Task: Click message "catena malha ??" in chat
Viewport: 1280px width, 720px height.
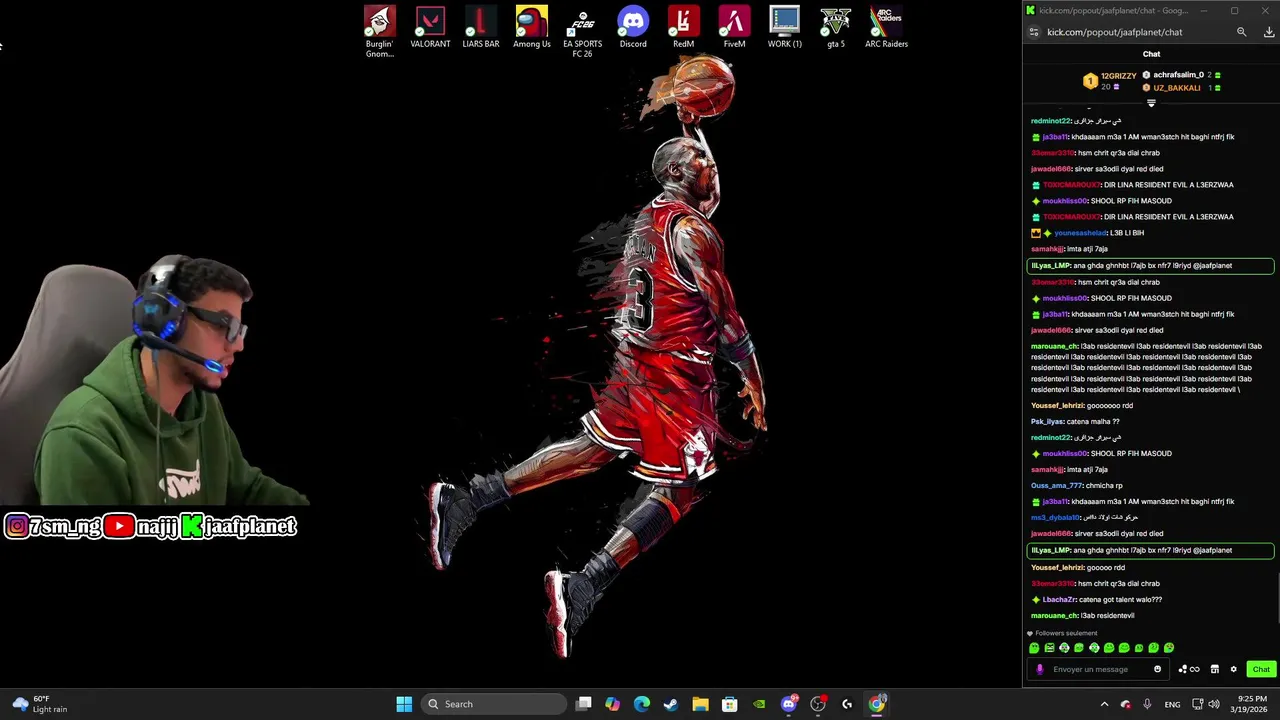Action: pyautogui.click(x=1093, y=421)
